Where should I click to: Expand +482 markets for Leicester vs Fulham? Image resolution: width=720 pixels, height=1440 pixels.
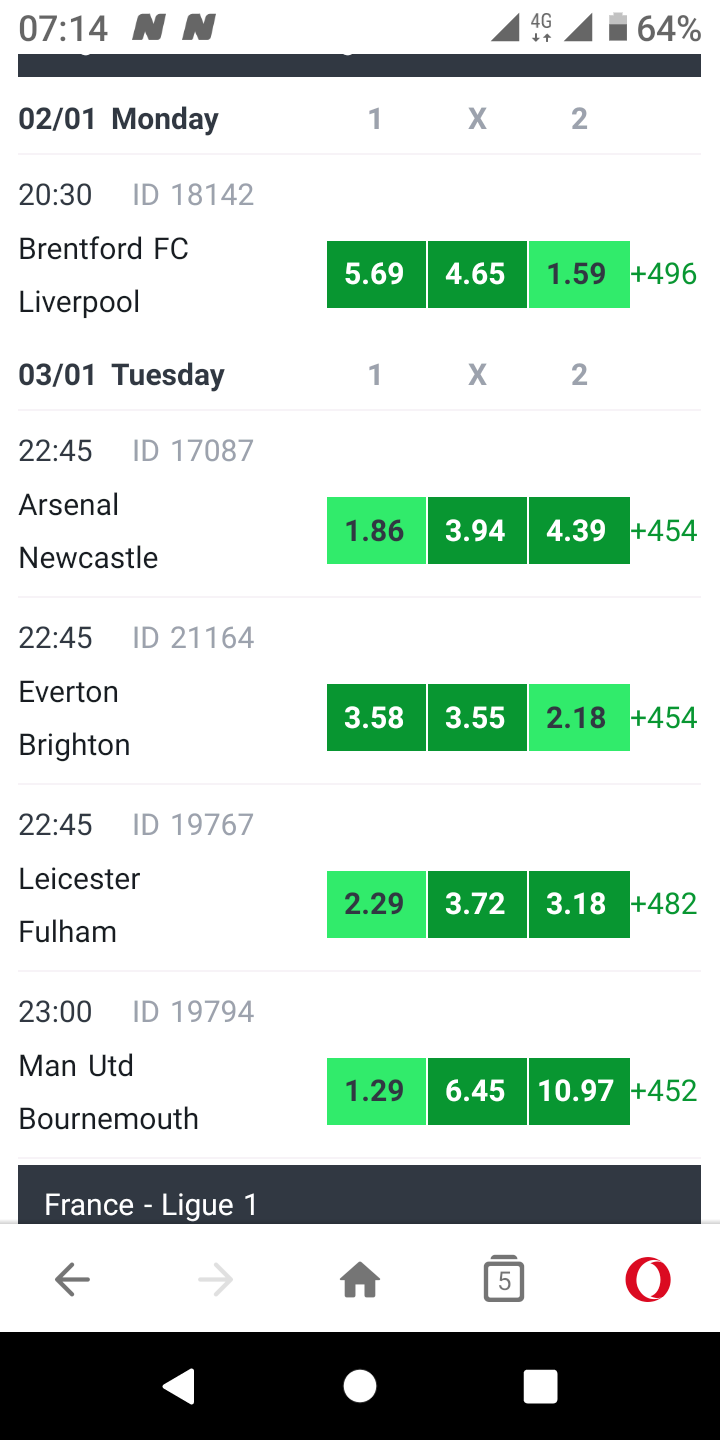pyautogui.click(x=664, y=904)
